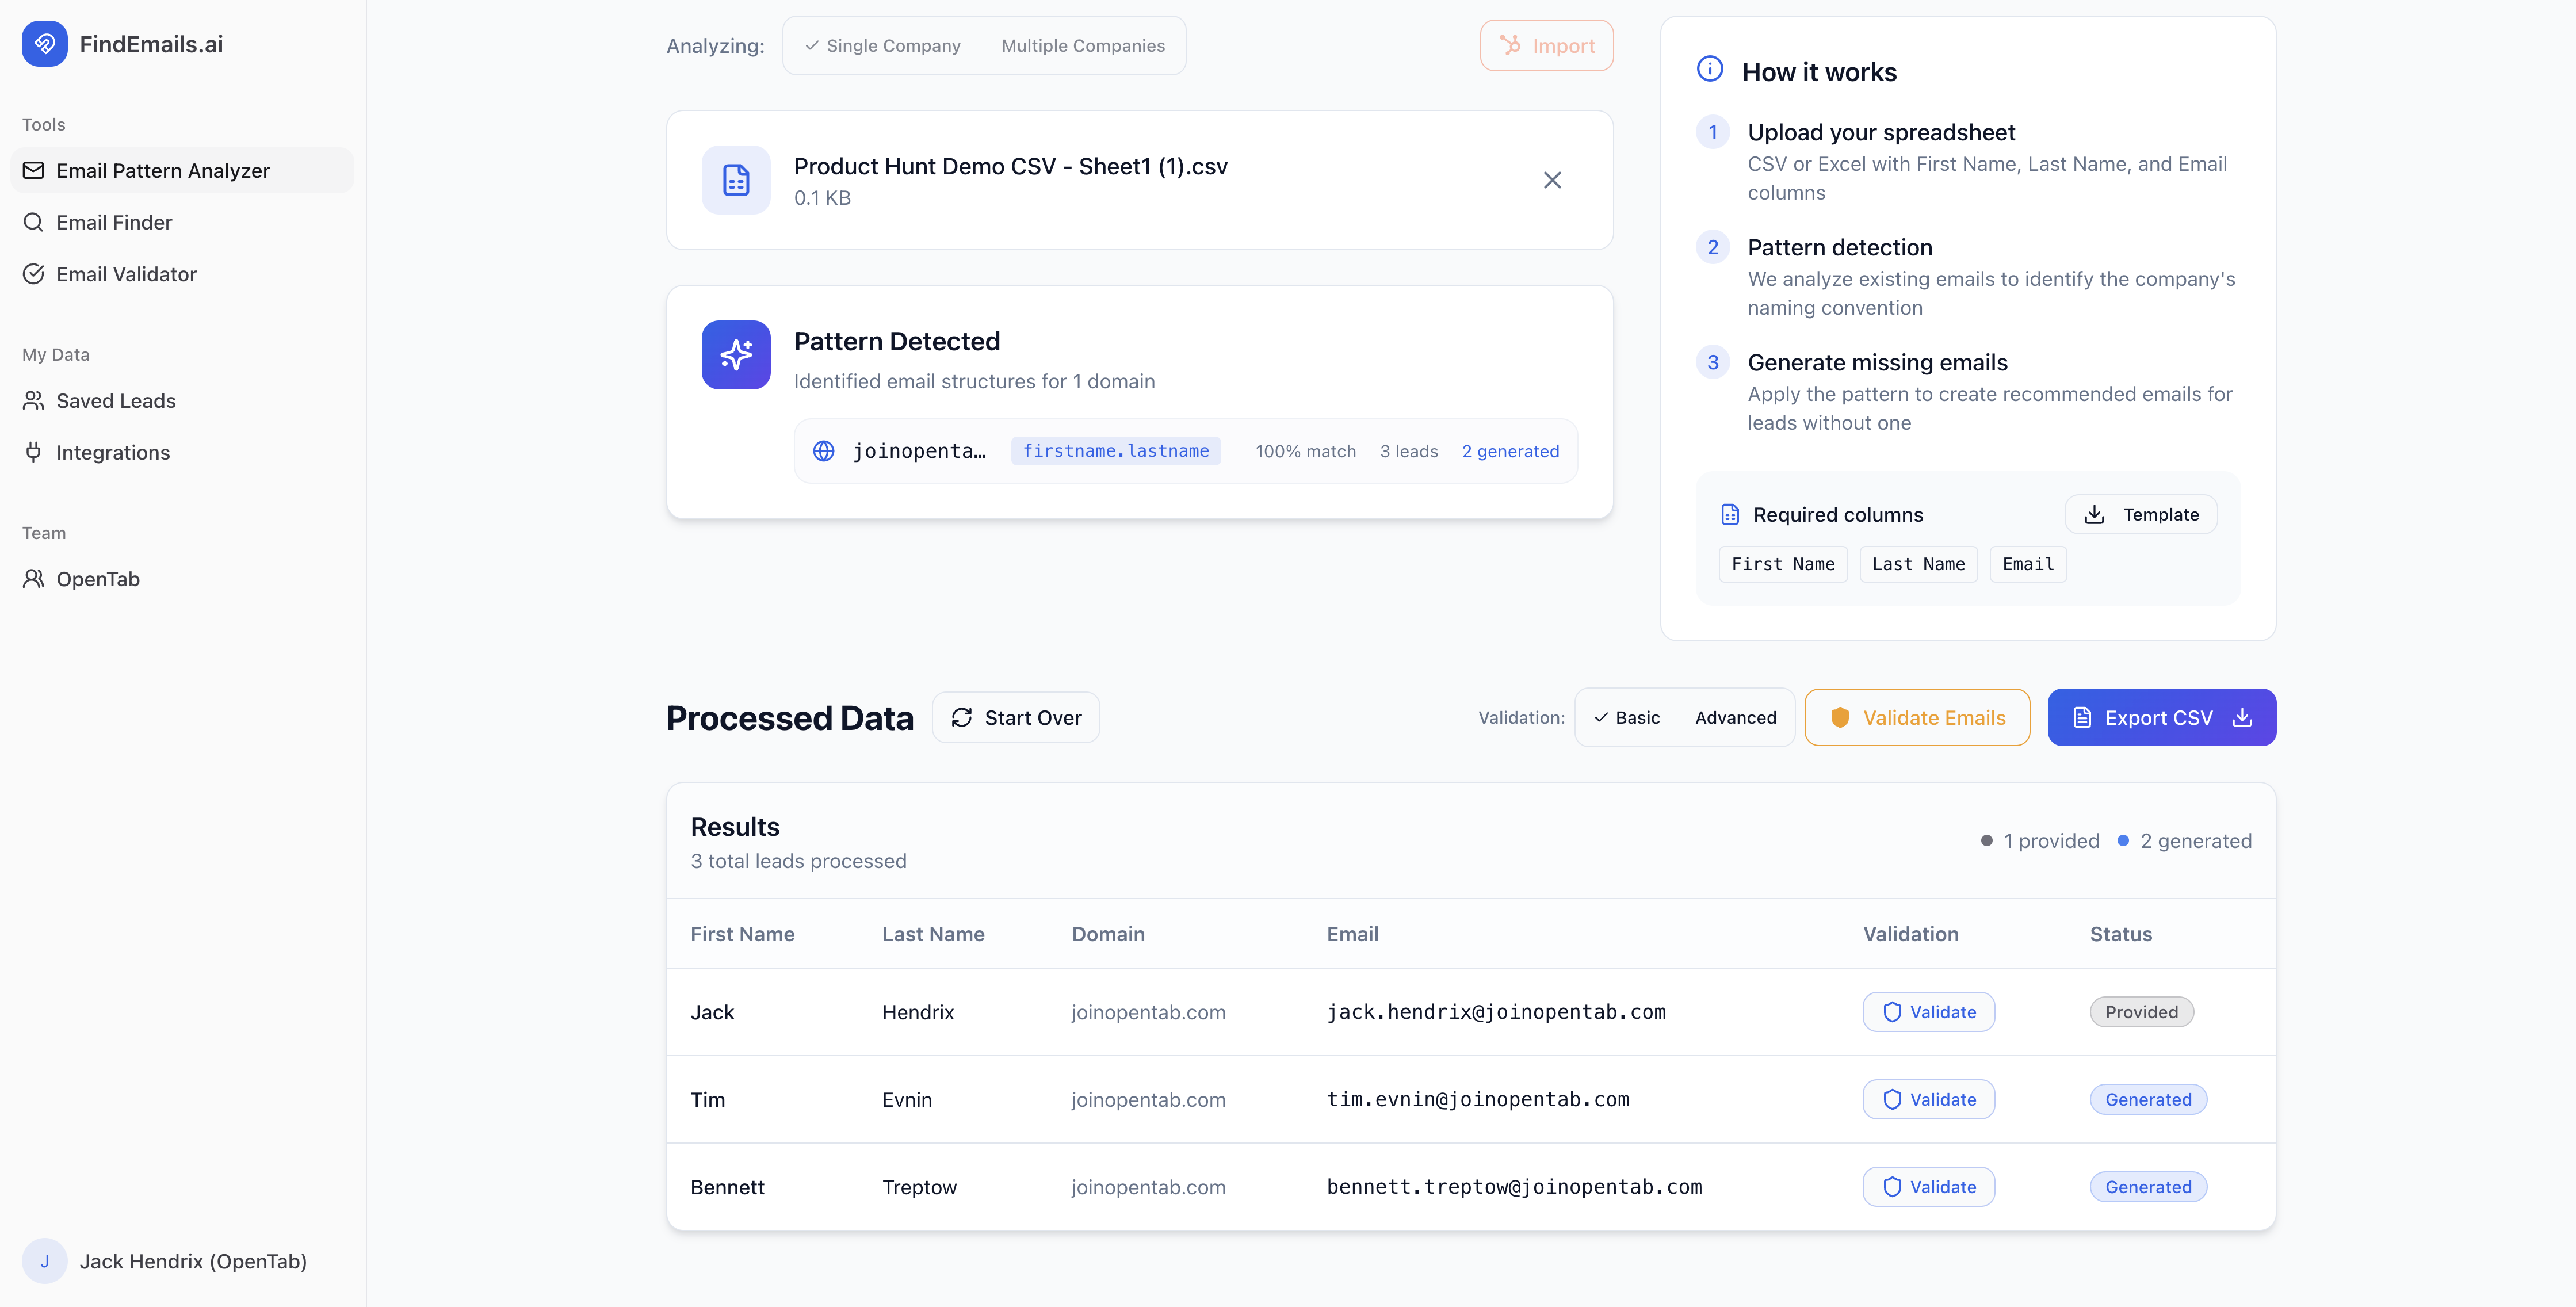
Task: Click Export CSV button
Action: click(2161, 717)
